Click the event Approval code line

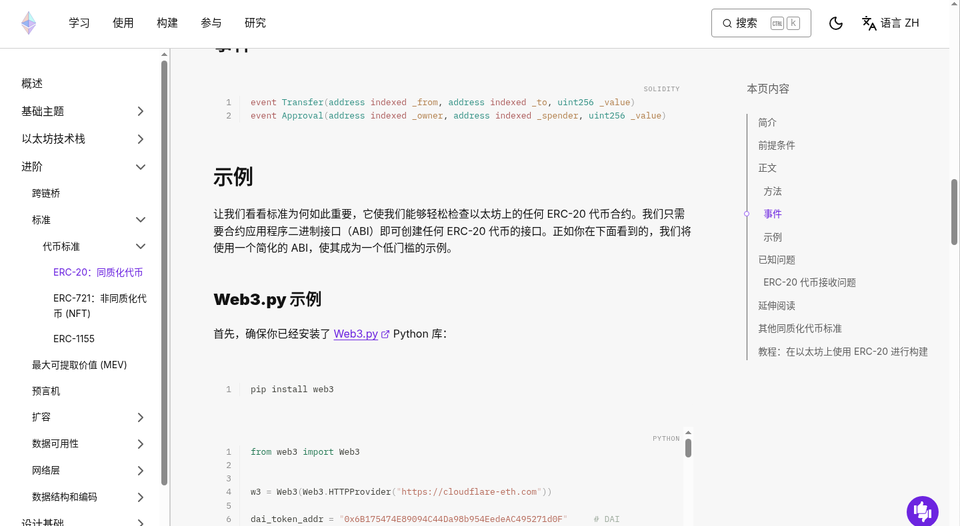(x=457, y=116)
